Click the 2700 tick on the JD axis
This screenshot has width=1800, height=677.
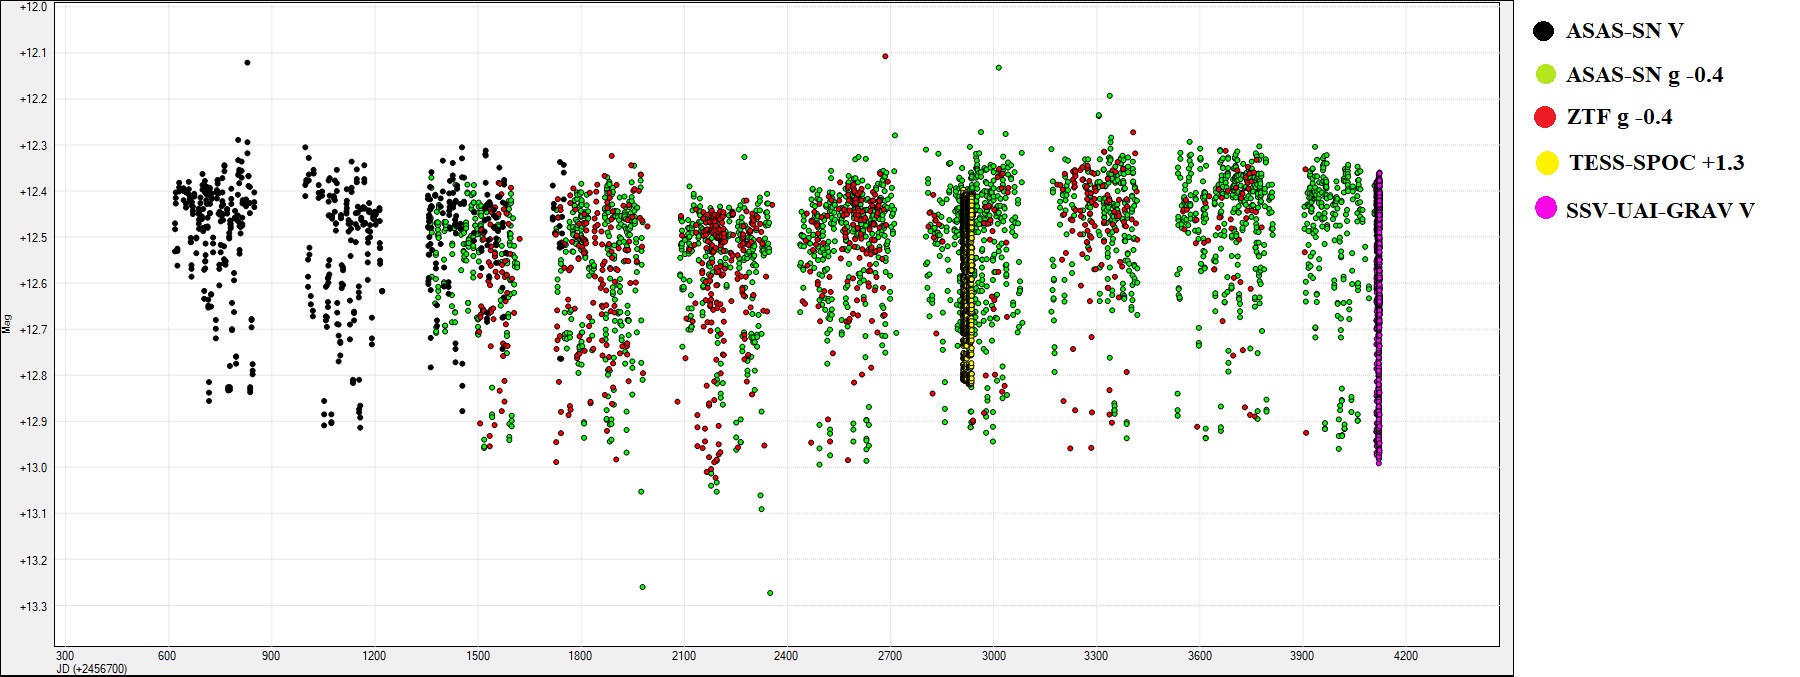tap(890, 656)
